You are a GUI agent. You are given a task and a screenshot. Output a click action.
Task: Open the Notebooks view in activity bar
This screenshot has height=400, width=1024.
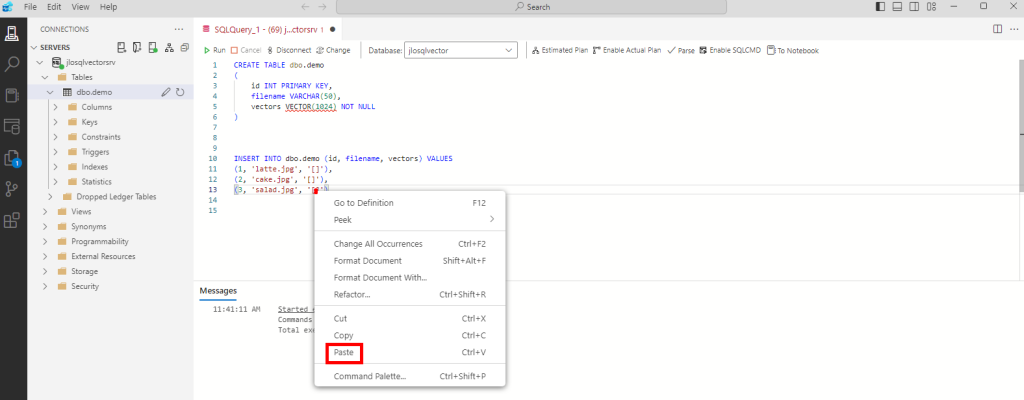[x=12, y=95]
